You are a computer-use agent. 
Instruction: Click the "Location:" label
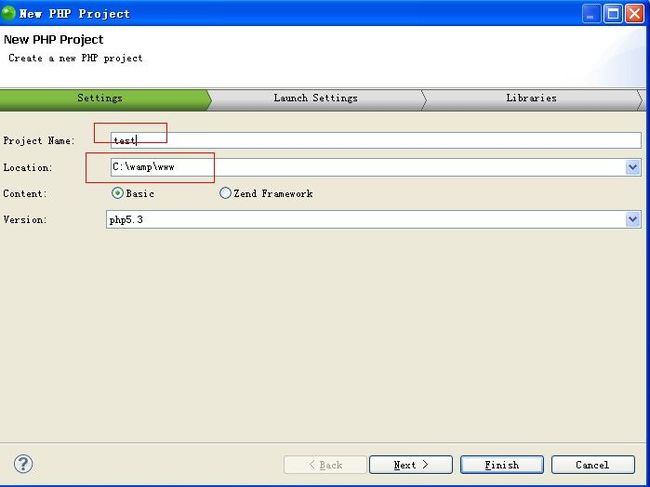(x=28, y=168)
